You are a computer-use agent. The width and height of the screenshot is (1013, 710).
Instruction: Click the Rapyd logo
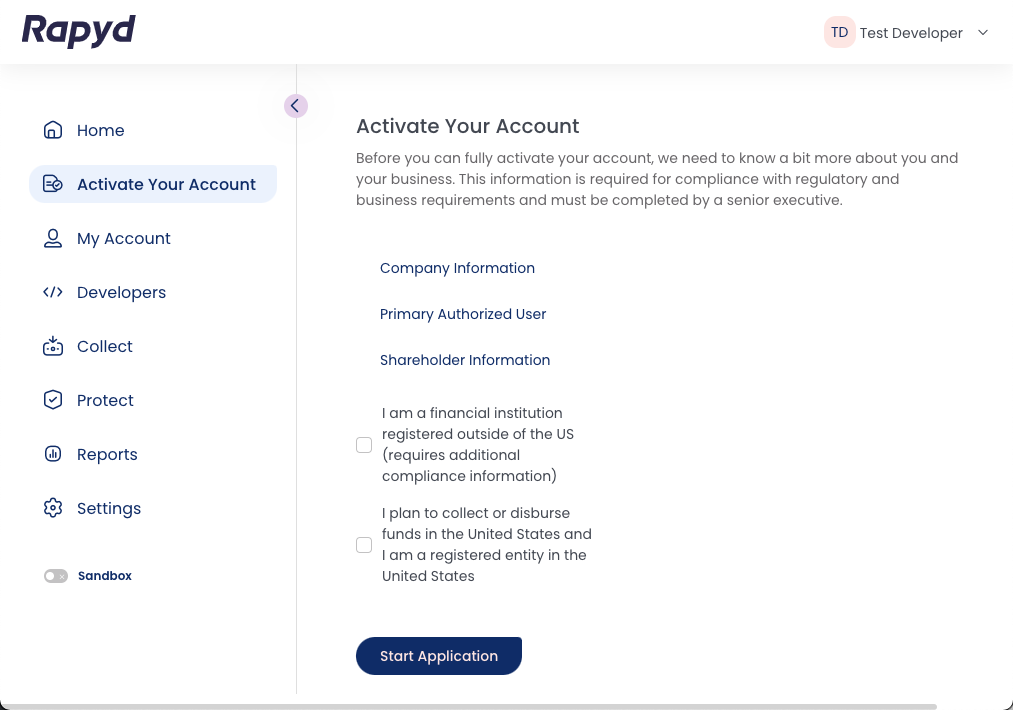coord(78,31)
